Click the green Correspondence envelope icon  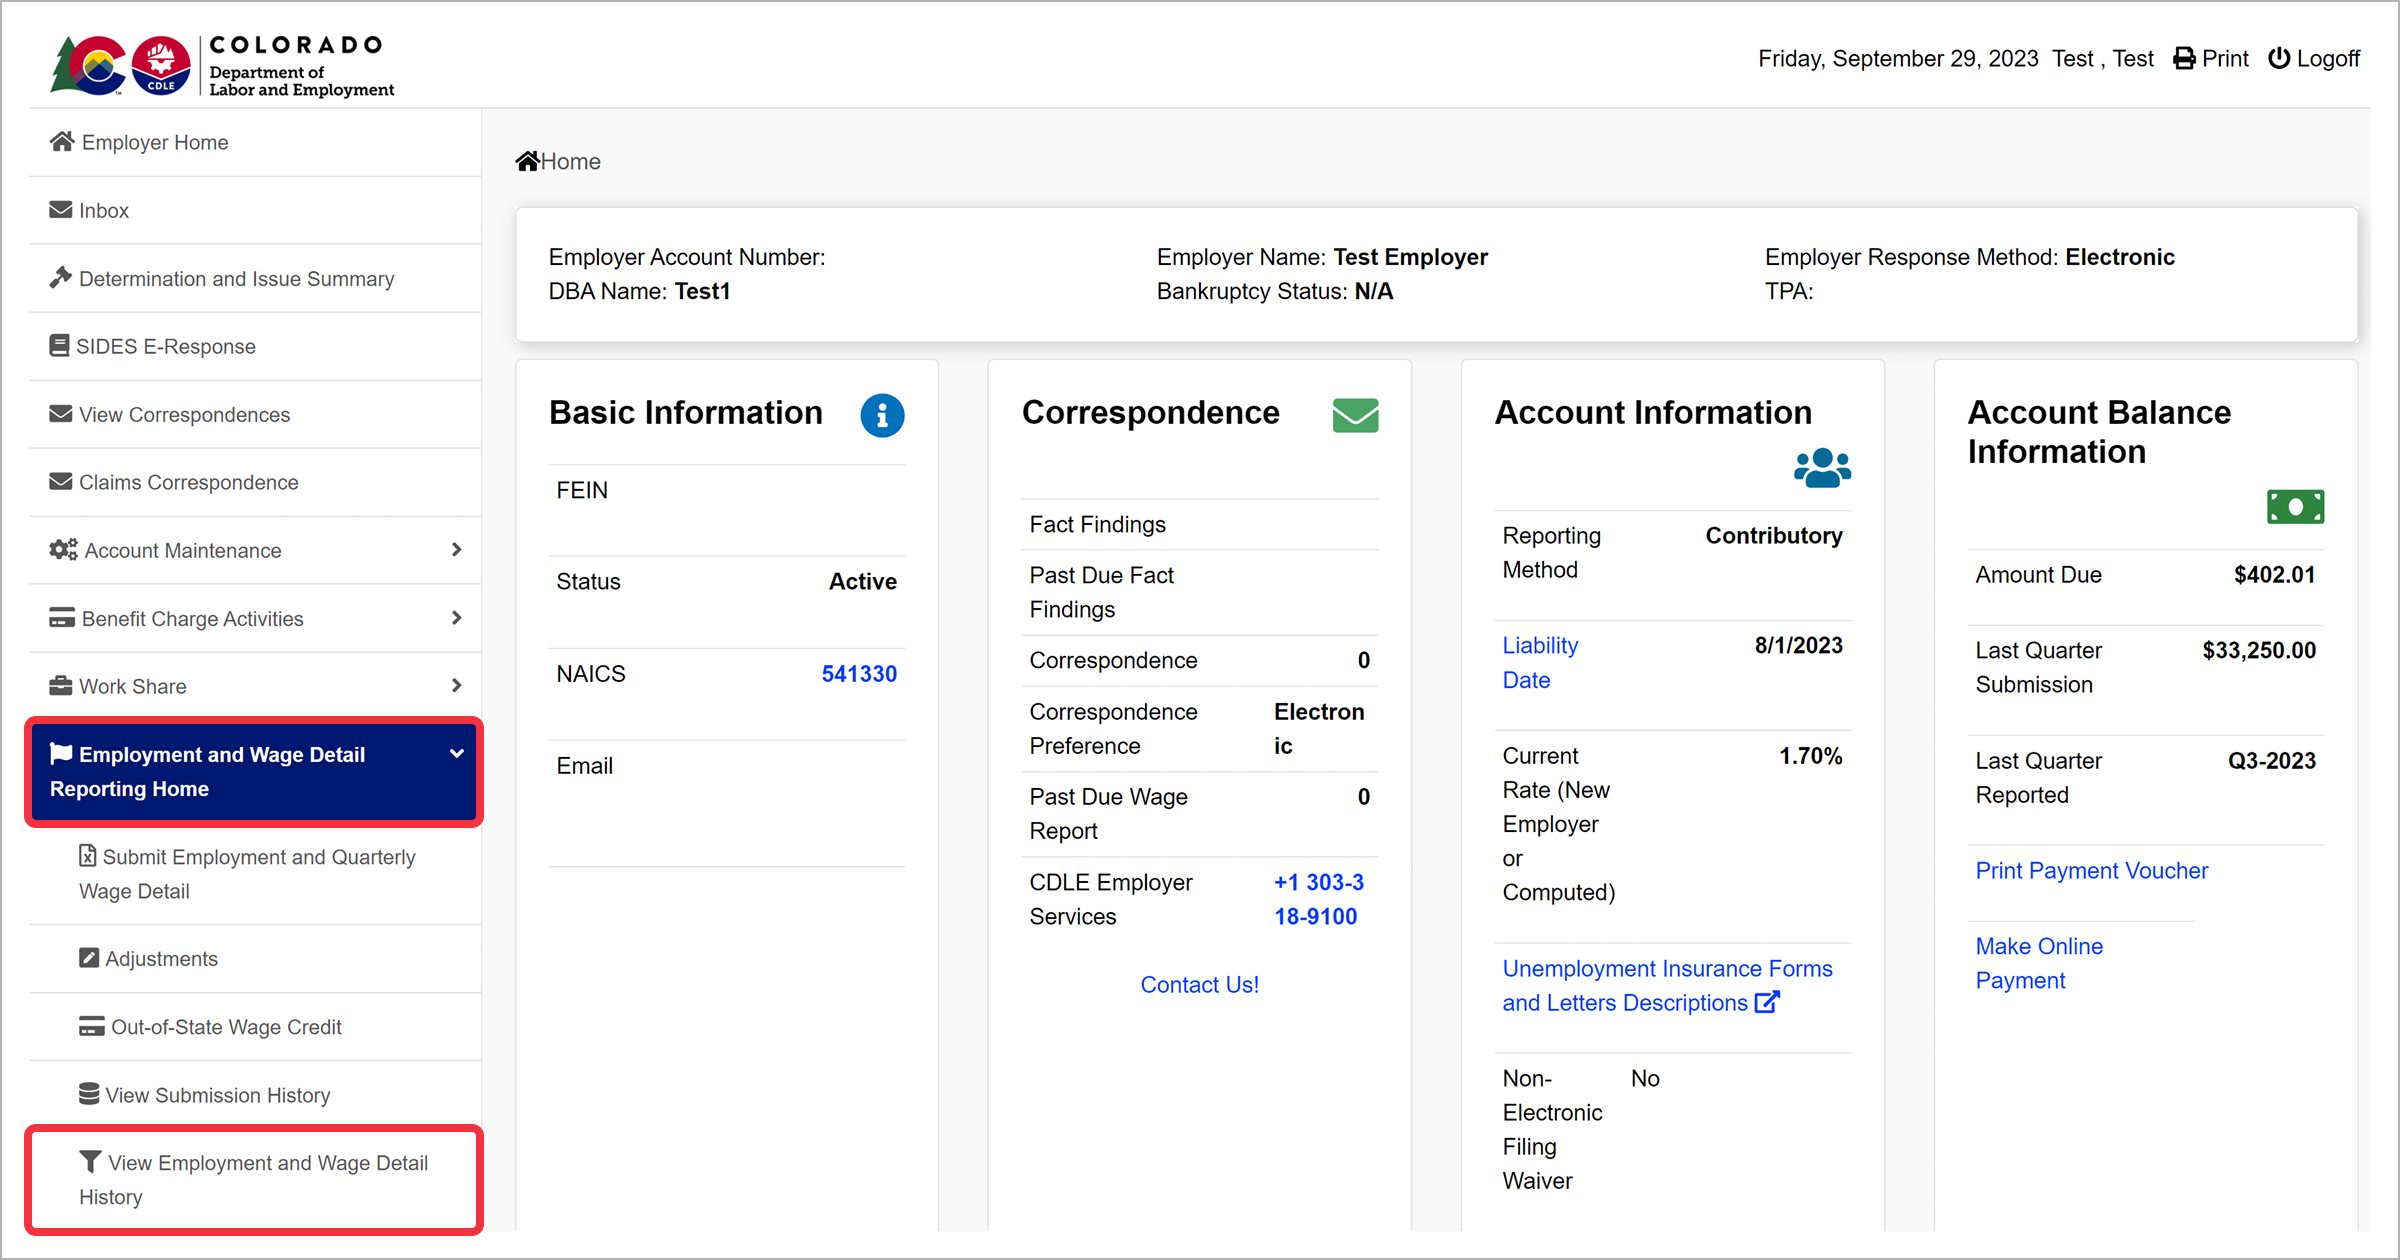click(1355, 415)
